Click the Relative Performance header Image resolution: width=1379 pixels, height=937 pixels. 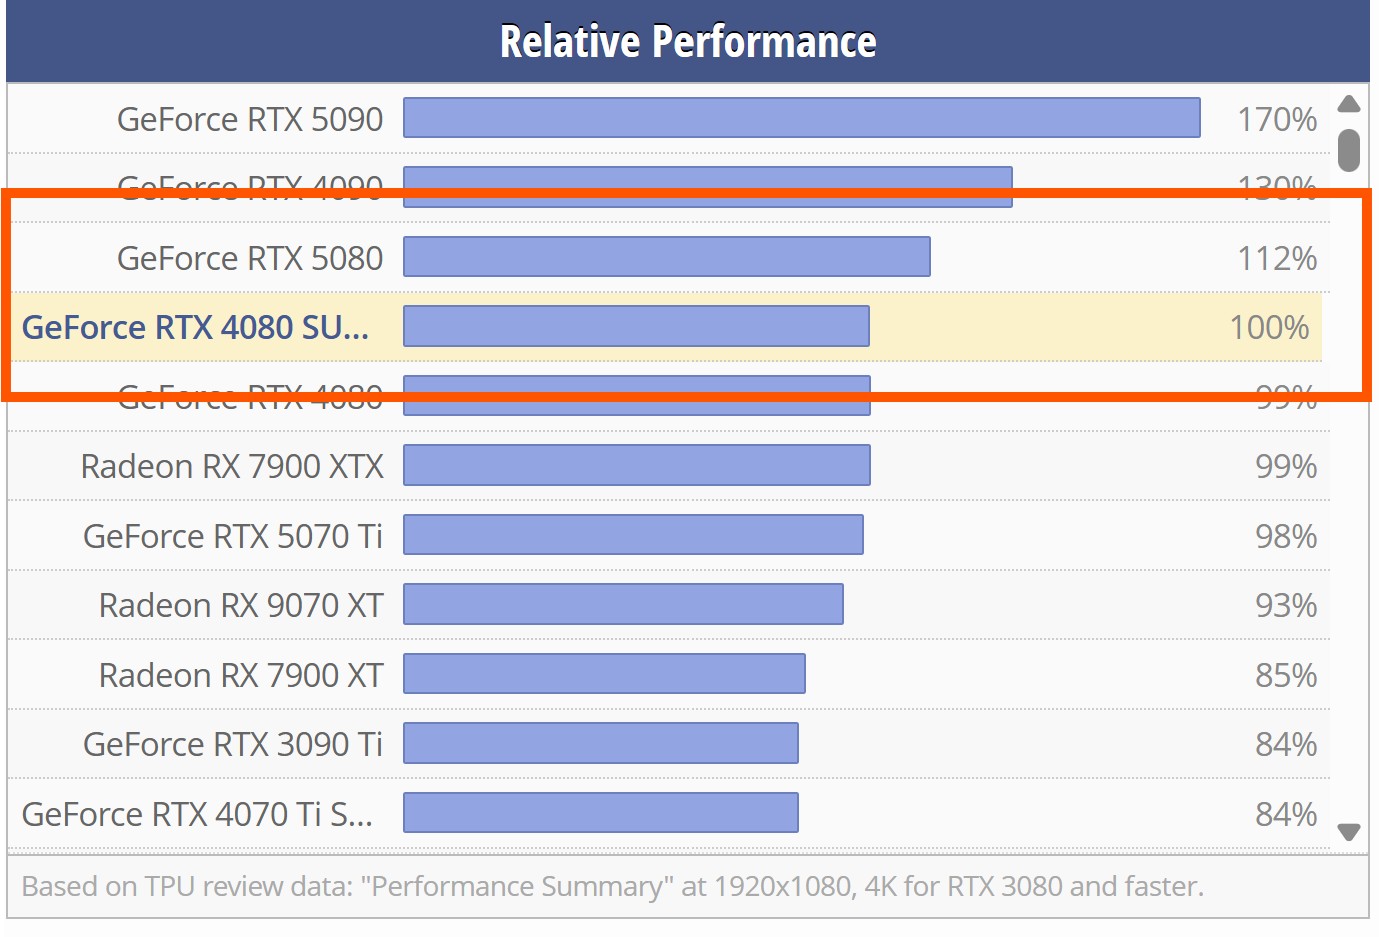point(688,42)
